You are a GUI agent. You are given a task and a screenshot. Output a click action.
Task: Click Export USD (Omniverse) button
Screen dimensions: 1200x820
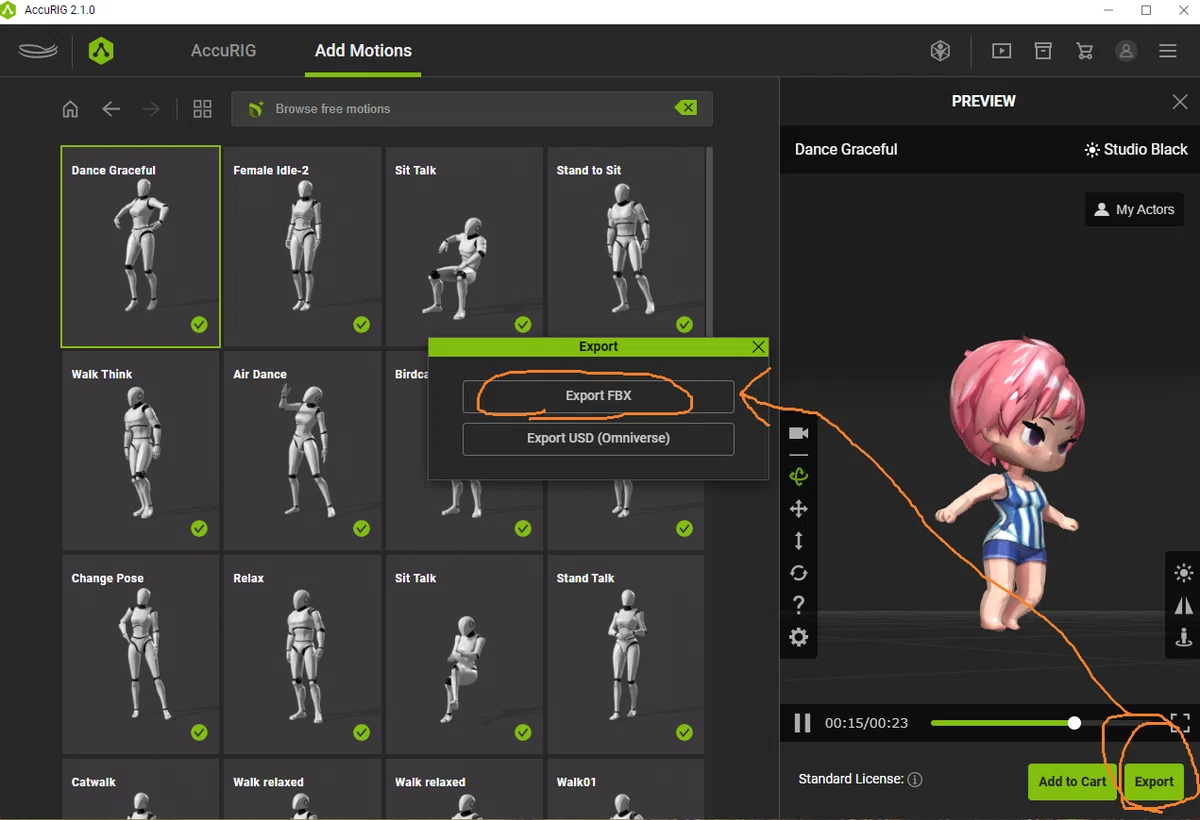(x=598, y=438)
